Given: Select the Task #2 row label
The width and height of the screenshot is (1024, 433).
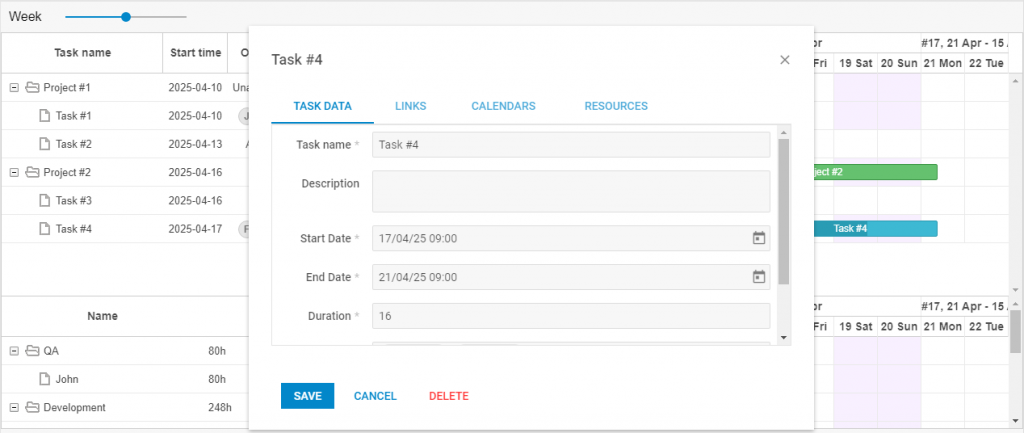Looking at the screenshot, I should (x=73, y=144).
